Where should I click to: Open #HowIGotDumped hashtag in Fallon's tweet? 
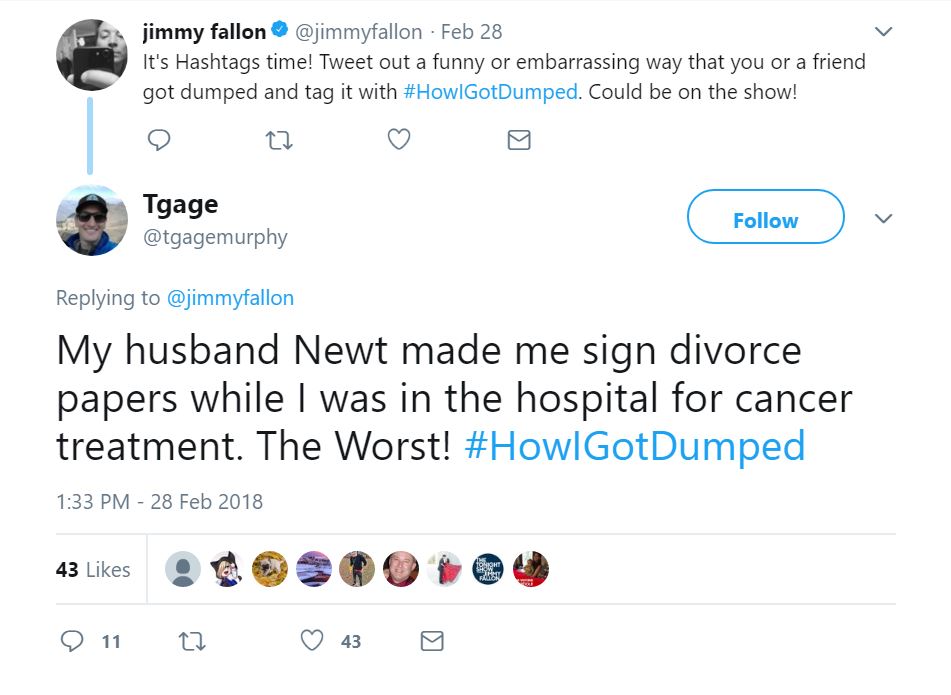pos(490,92)
